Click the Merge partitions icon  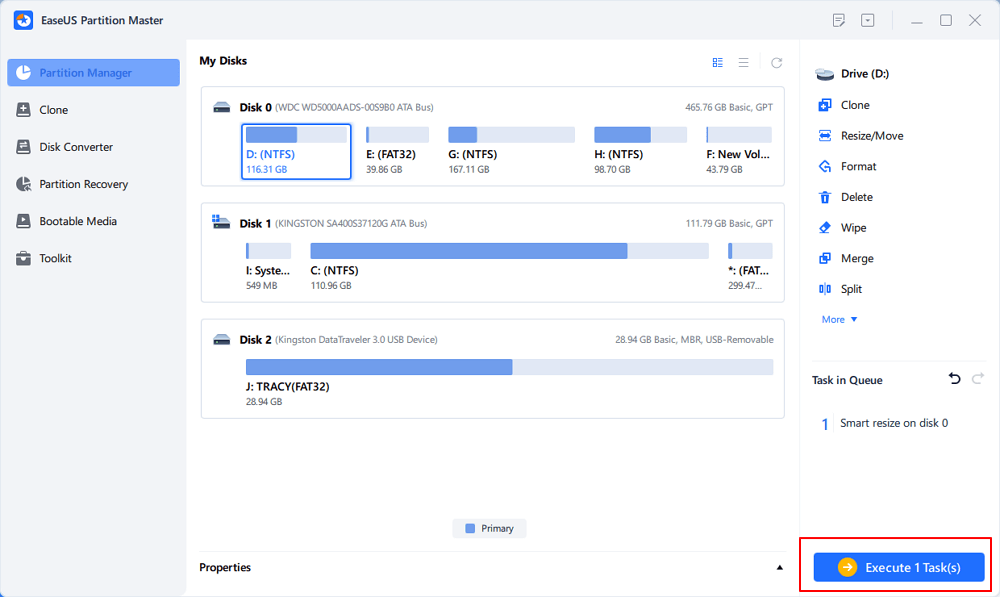pos(825,259)
